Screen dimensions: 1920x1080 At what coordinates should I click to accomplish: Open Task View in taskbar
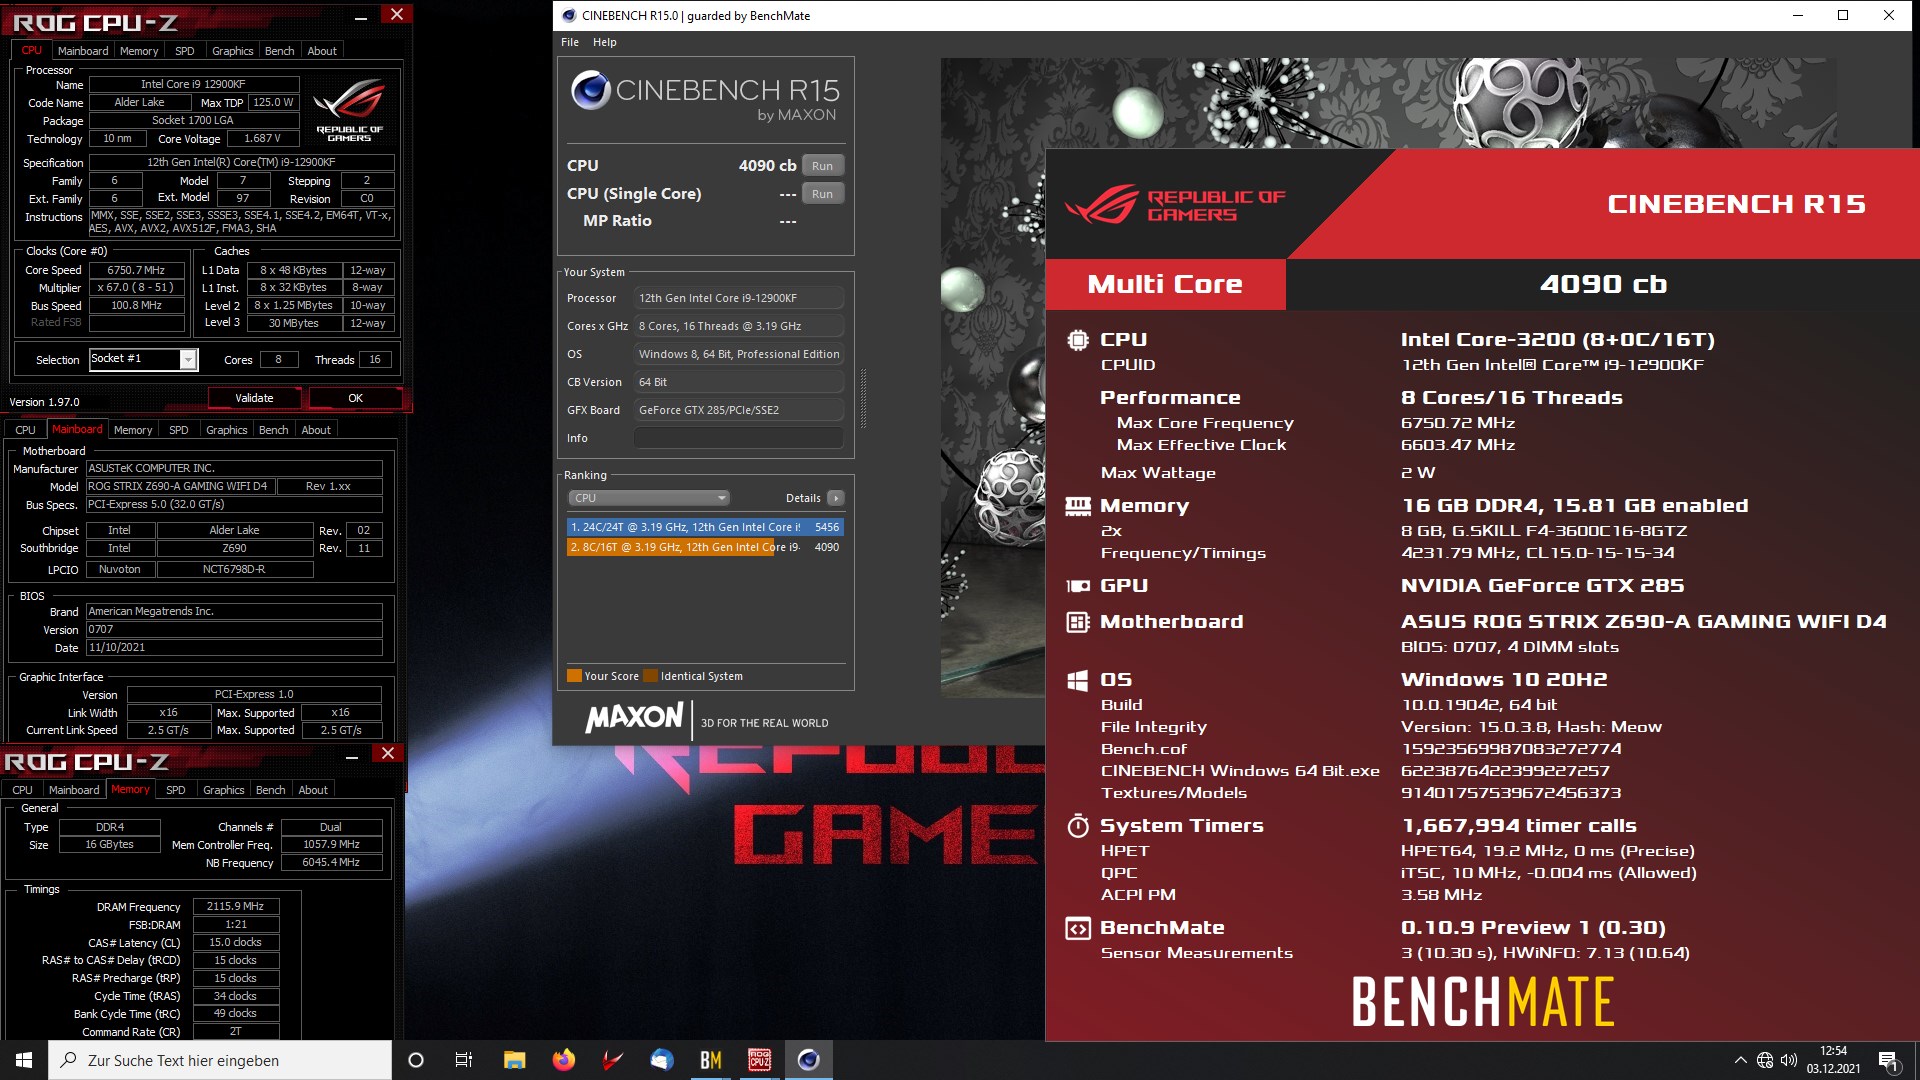click(x=464, y=1060)
